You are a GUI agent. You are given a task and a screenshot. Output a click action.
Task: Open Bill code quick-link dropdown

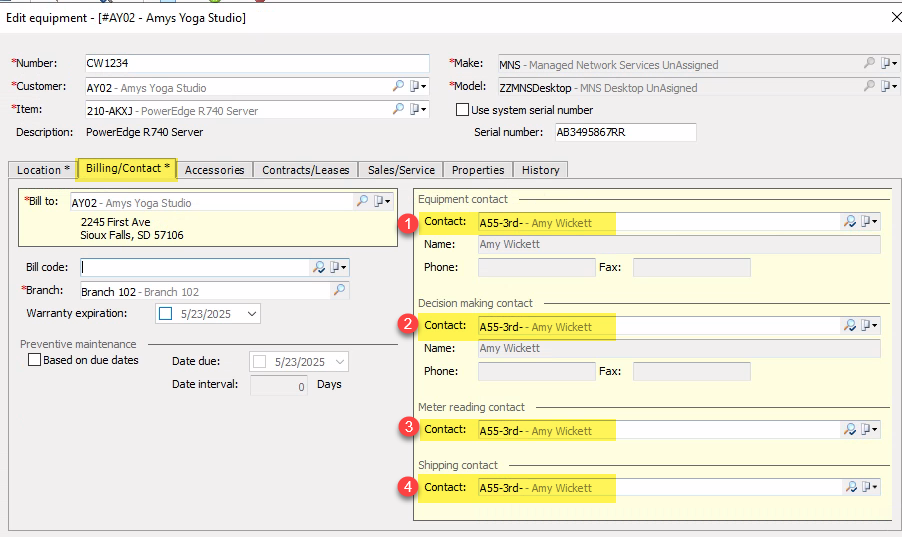[338, 267]
